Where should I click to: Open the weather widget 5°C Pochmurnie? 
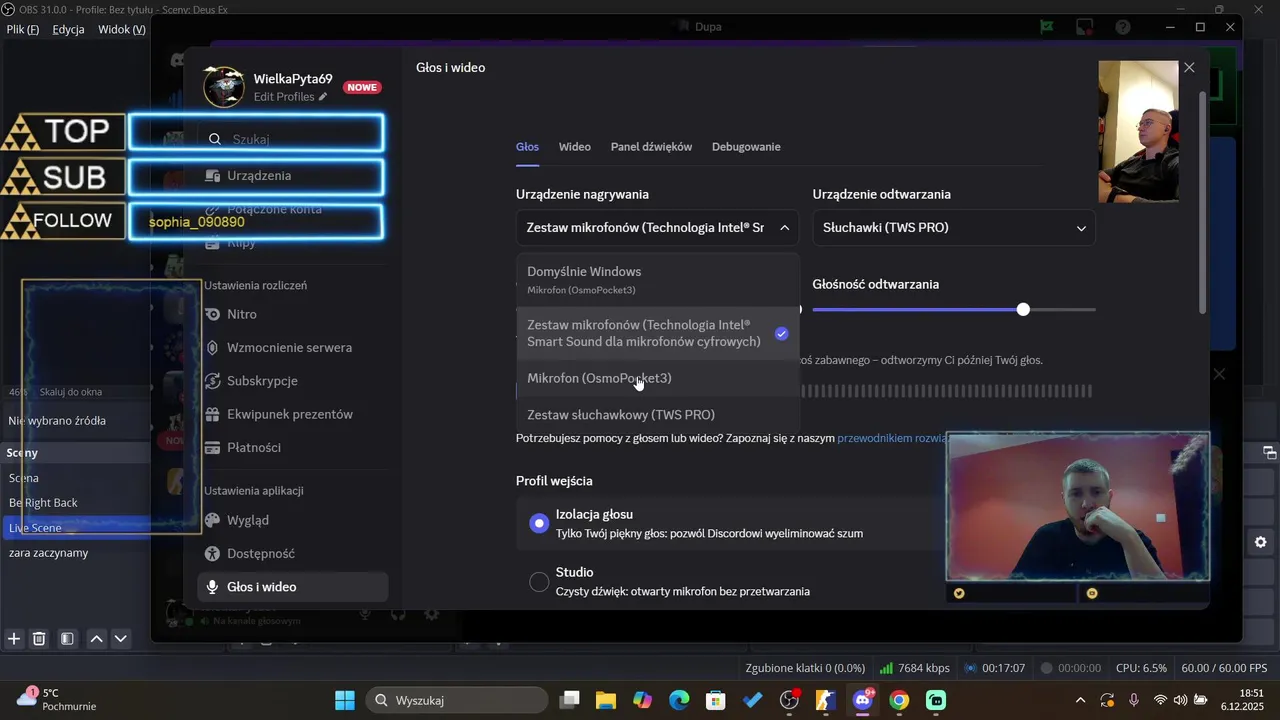coord(58,699)
